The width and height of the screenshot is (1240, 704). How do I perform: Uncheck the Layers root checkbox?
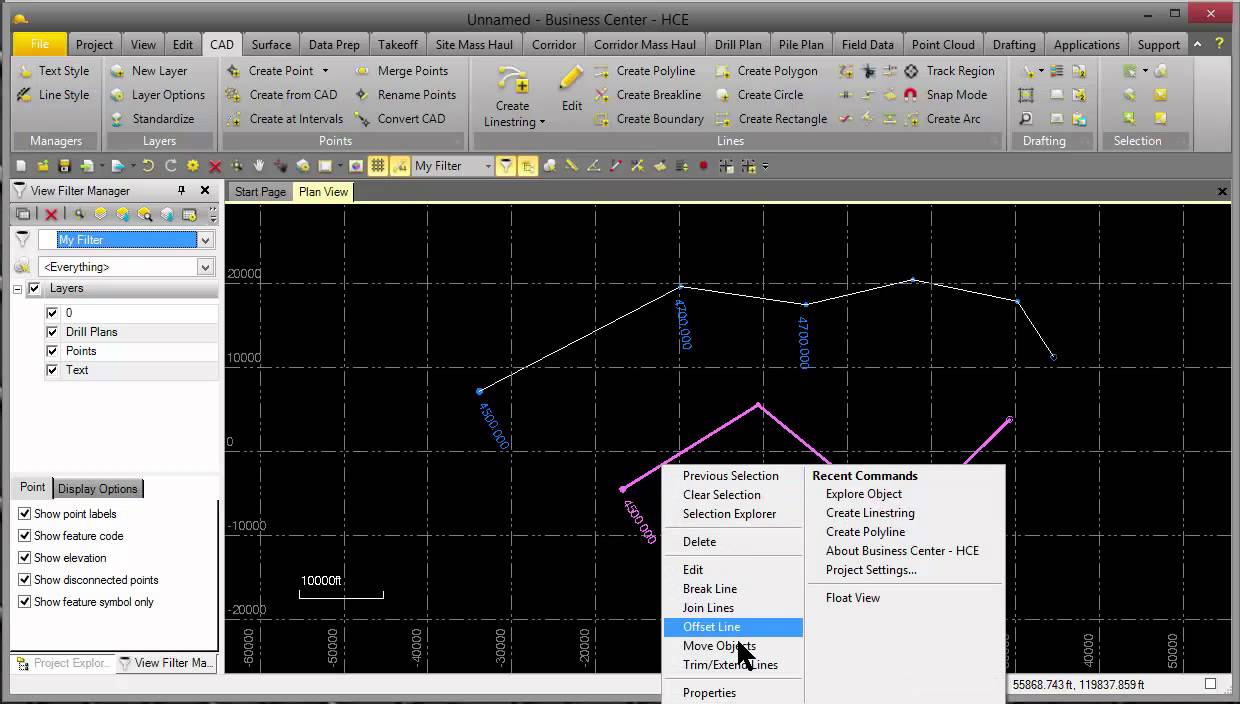point(35,288)
